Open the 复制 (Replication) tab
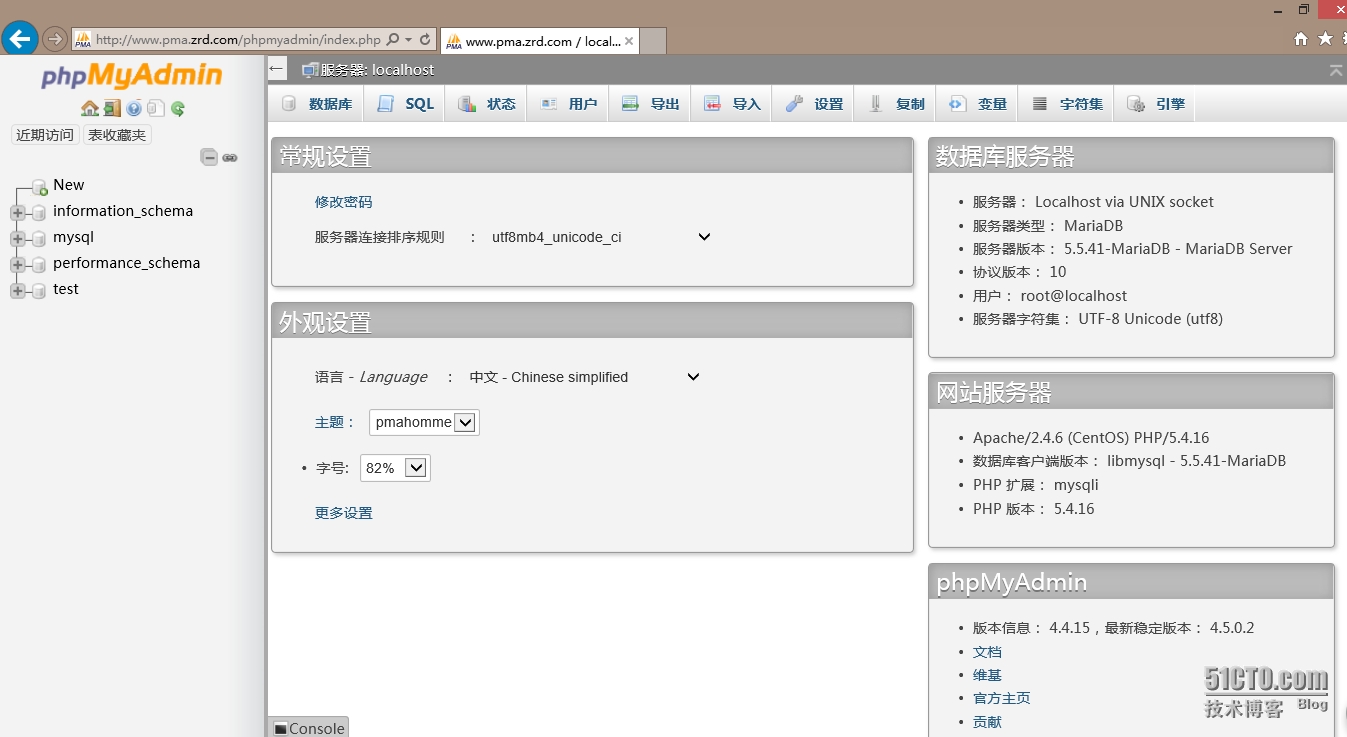 (895, 104)
